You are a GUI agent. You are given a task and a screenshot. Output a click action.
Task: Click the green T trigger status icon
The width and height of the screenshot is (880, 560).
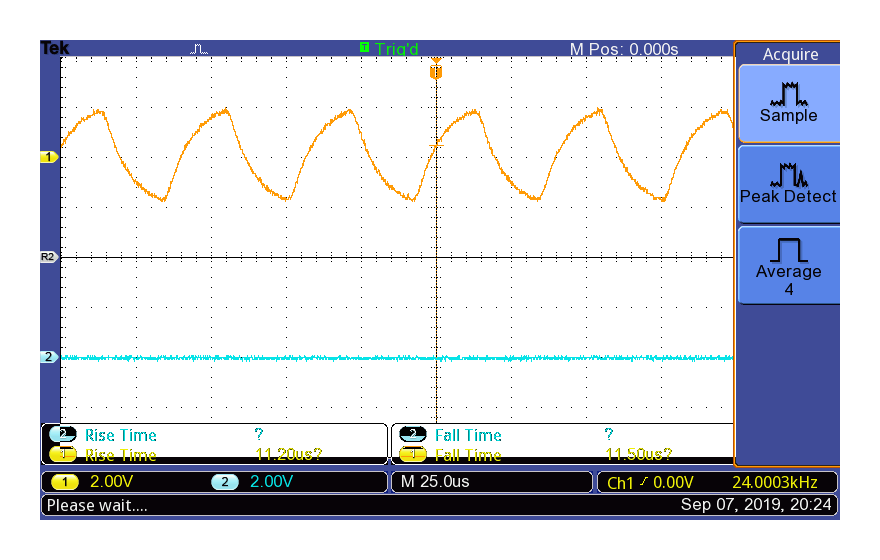tap(364, 47)
